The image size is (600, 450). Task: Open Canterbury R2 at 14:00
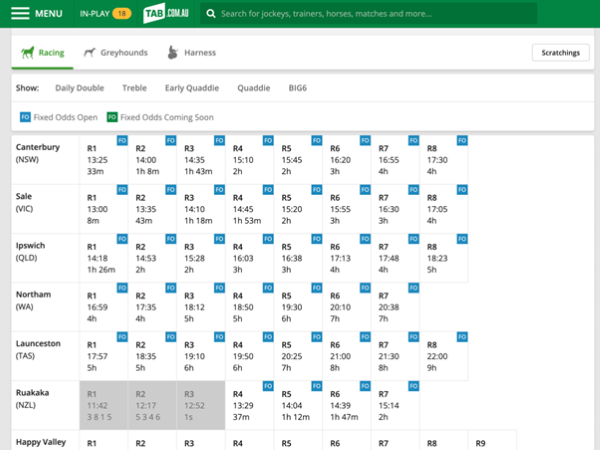tap(152, 160)
